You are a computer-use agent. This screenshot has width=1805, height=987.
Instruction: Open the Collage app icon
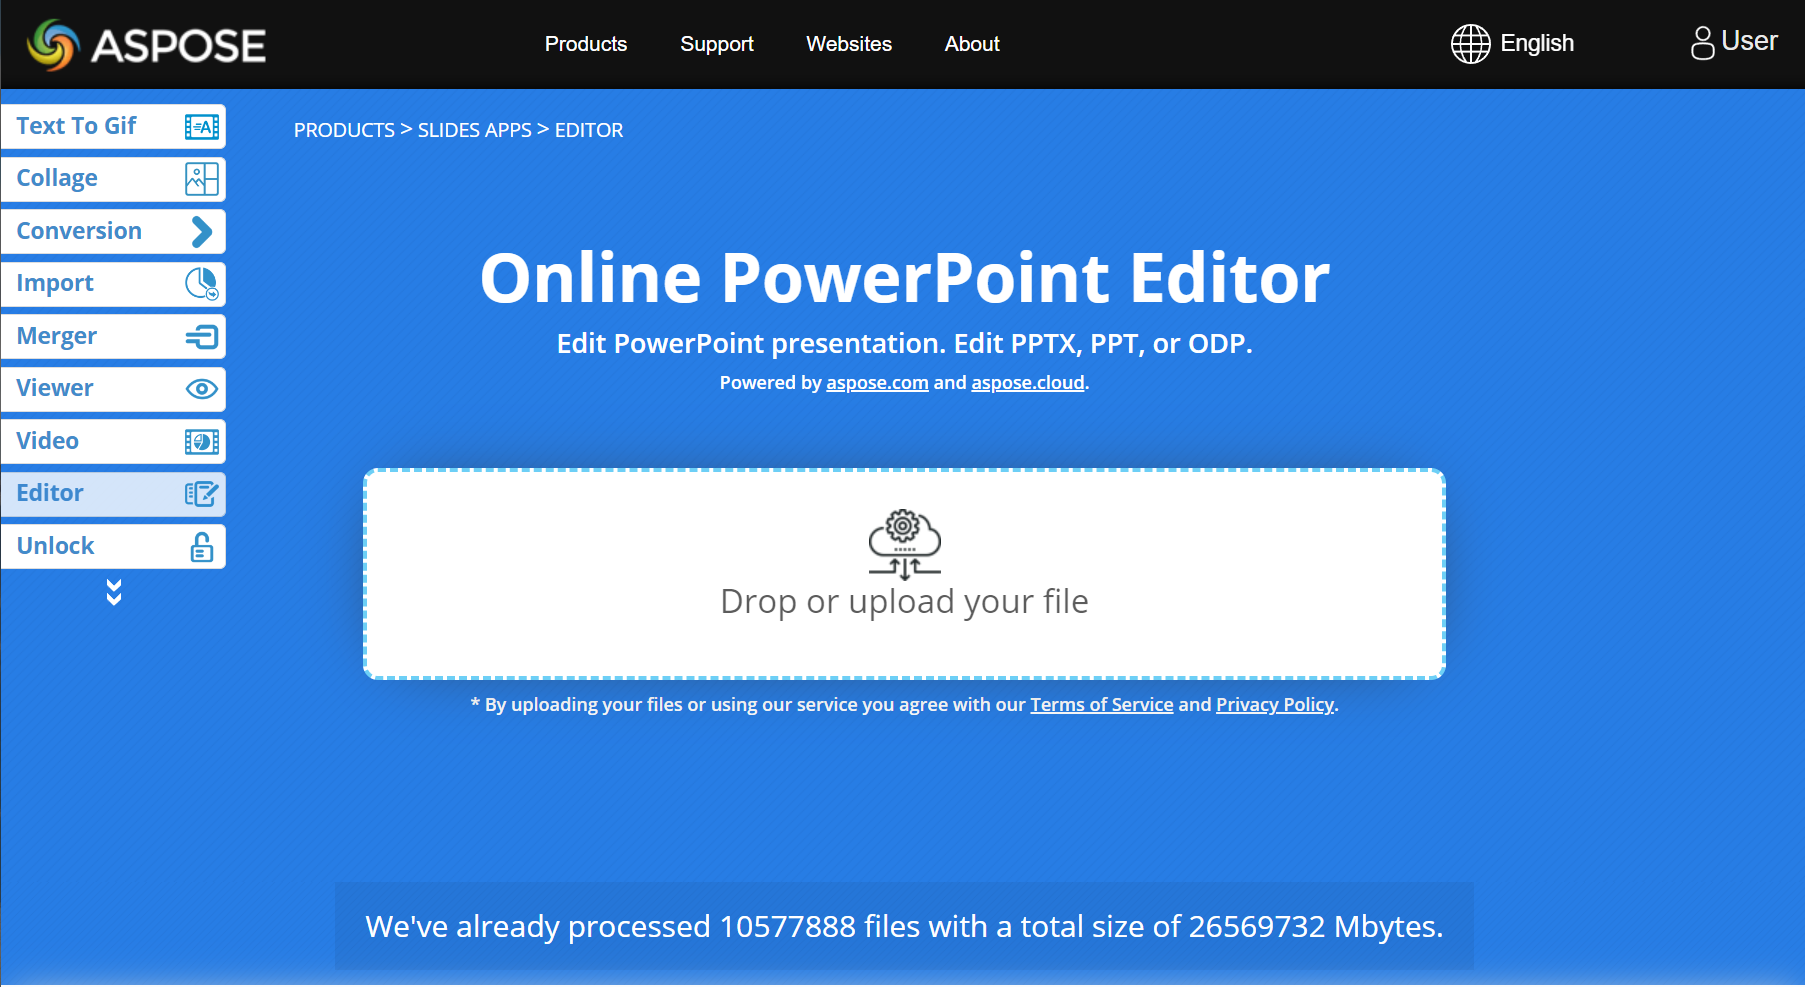201,179
